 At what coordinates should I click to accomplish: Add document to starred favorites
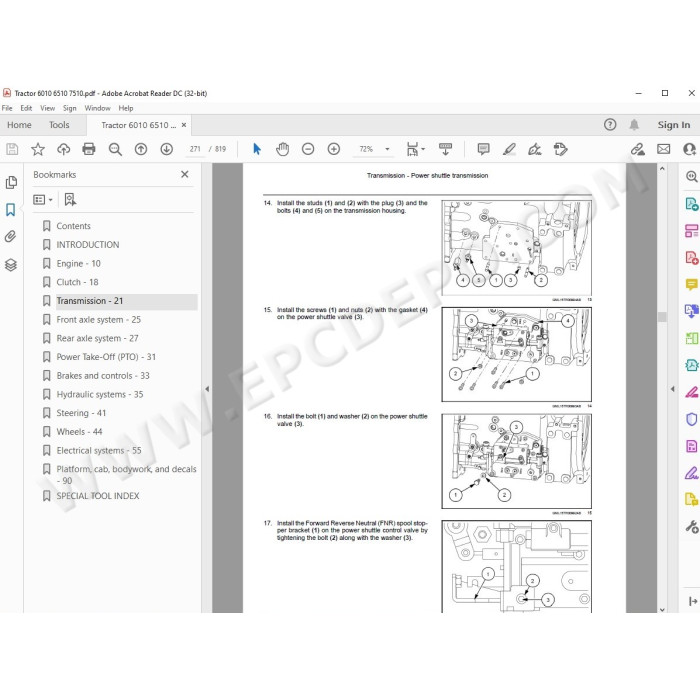(x=38, y=149)
